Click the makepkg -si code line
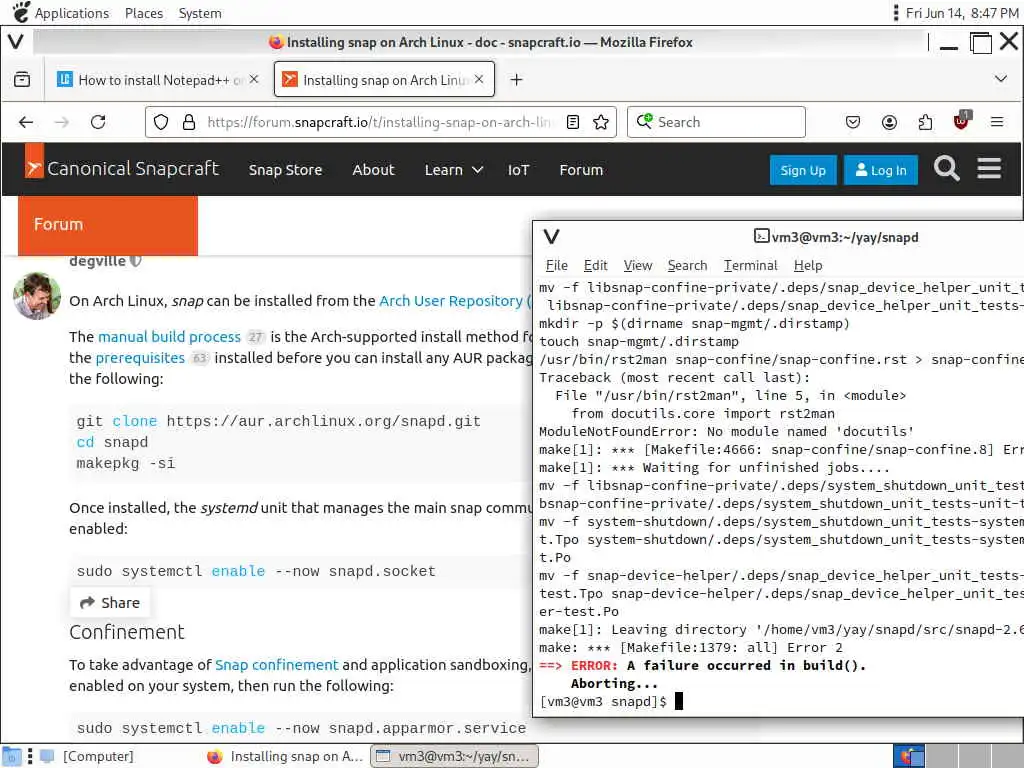This screenshot has width=1024, height=768. 126,464
